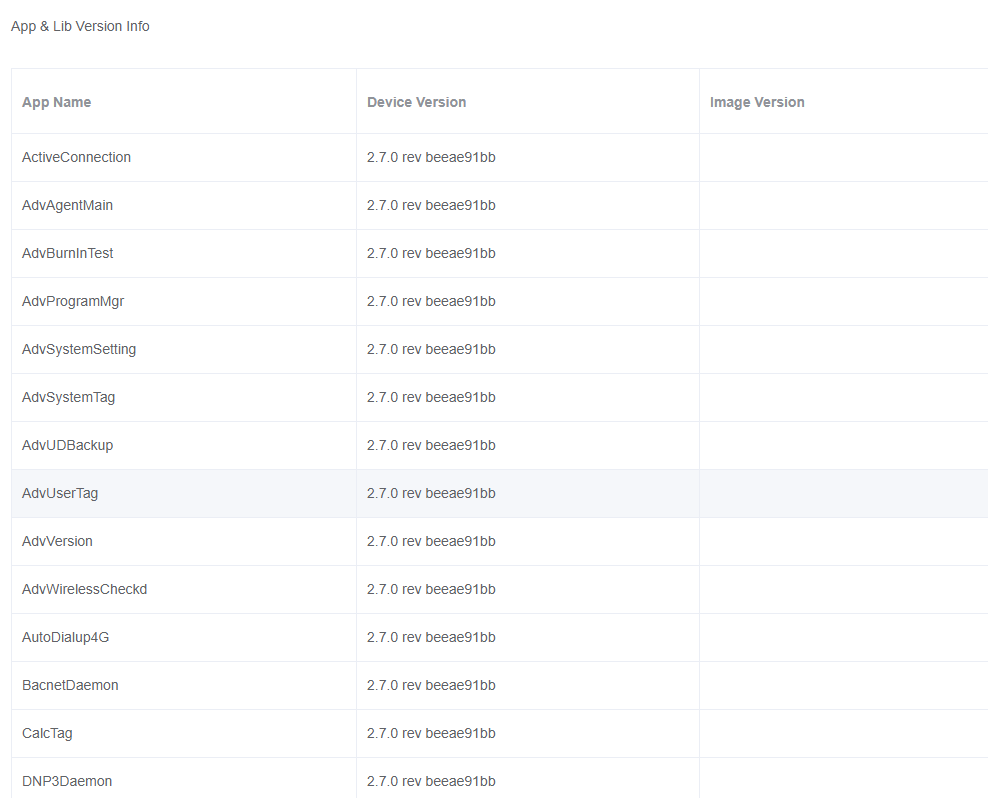Click the App & Lib Version Info title
The image size is (988, 798).
point(80,26)
